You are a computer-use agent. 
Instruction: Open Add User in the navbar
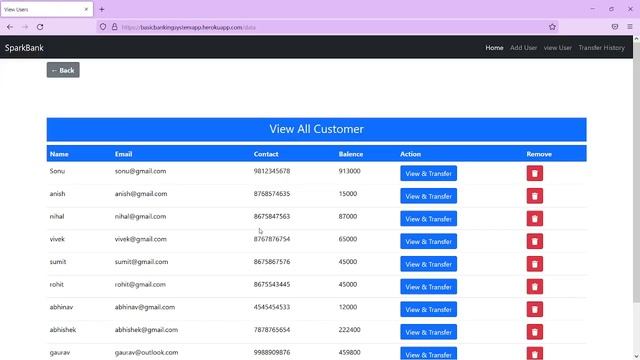coord(523,48)
